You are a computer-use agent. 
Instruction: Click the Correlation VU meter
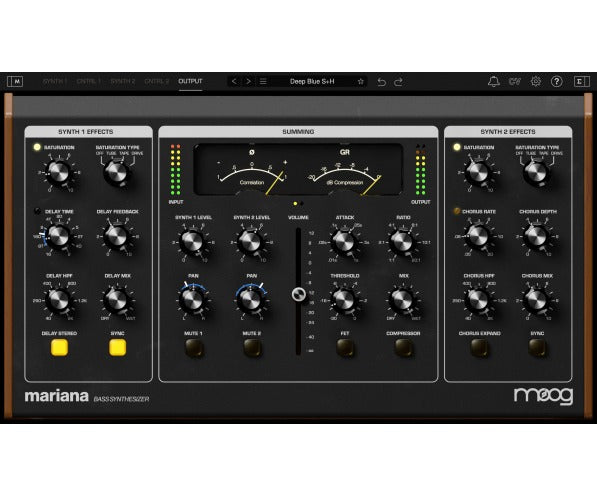[251, 171]
